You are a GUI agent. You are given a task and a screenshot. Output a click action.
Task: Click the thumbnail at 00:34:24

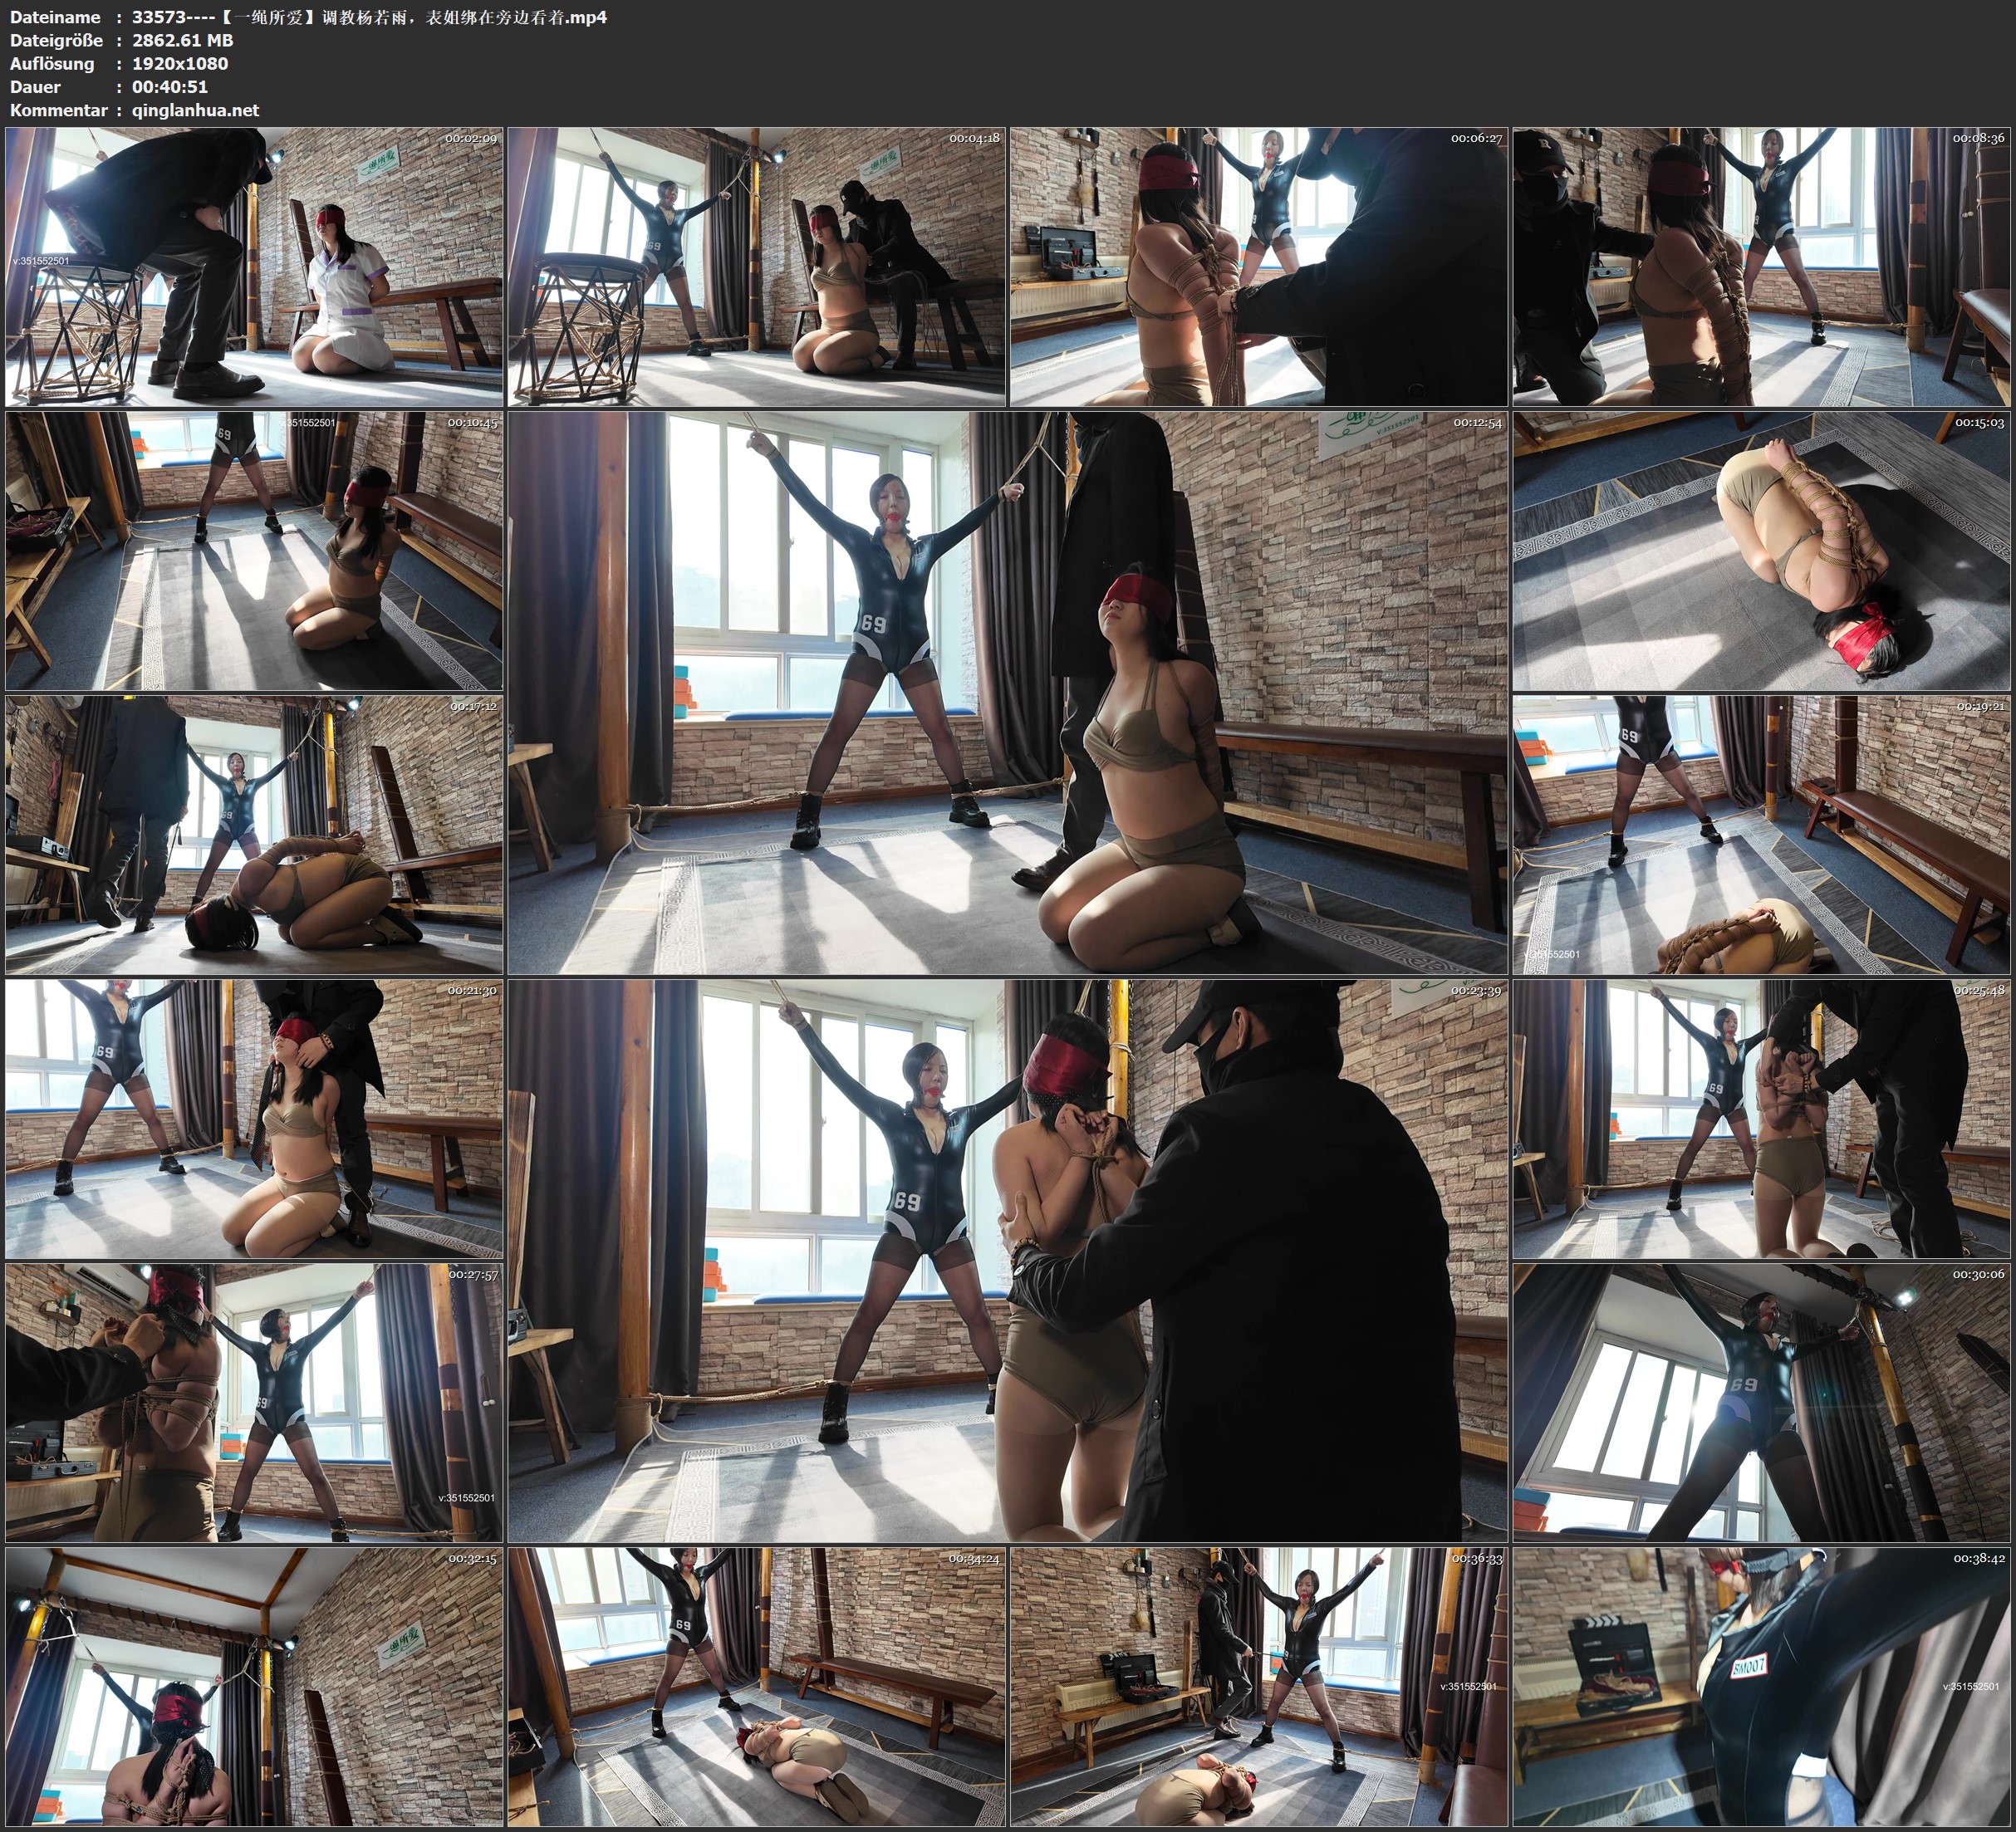pos(757,1686)
